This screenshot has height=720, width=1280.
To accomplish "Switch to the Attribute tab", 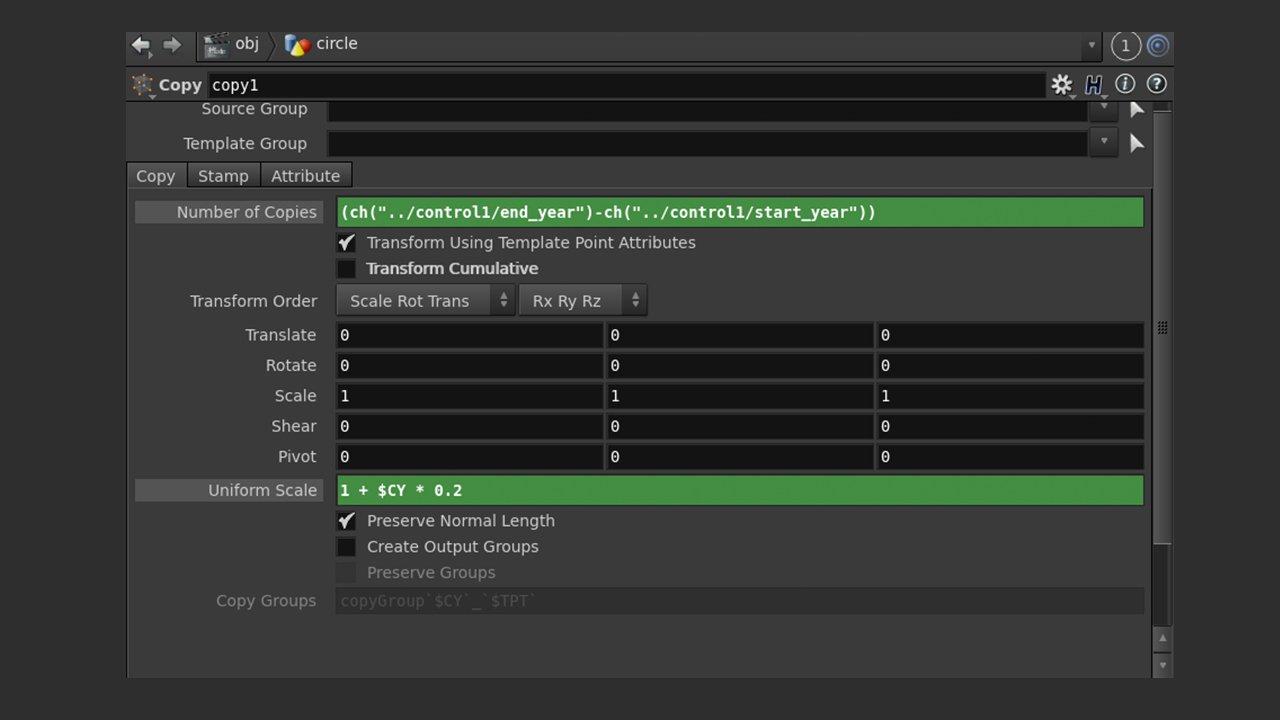I will [x=306, y=176].
